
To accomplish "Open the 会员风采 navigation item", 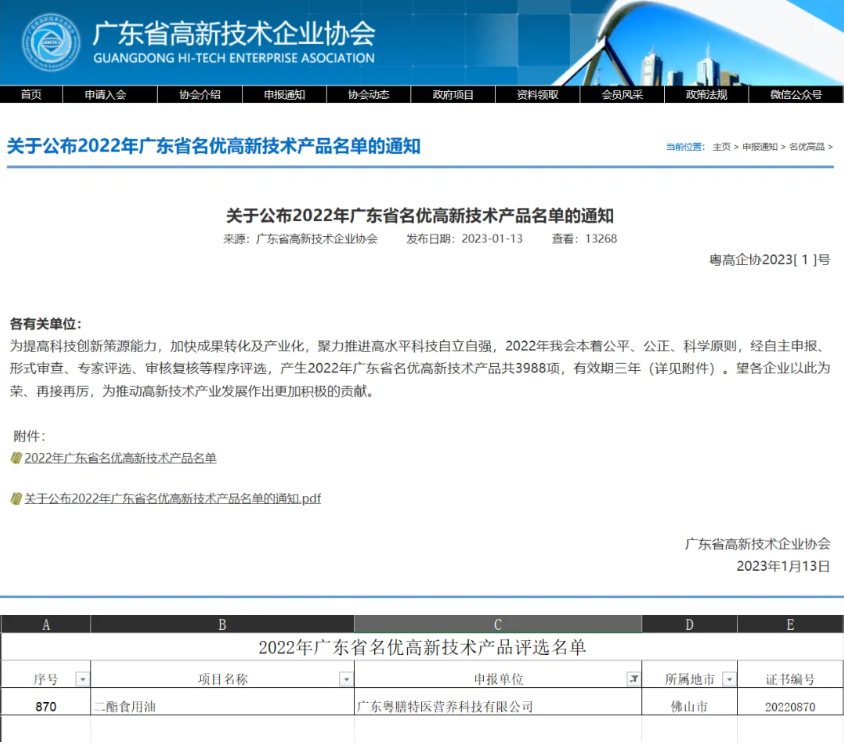I will 622,95.
